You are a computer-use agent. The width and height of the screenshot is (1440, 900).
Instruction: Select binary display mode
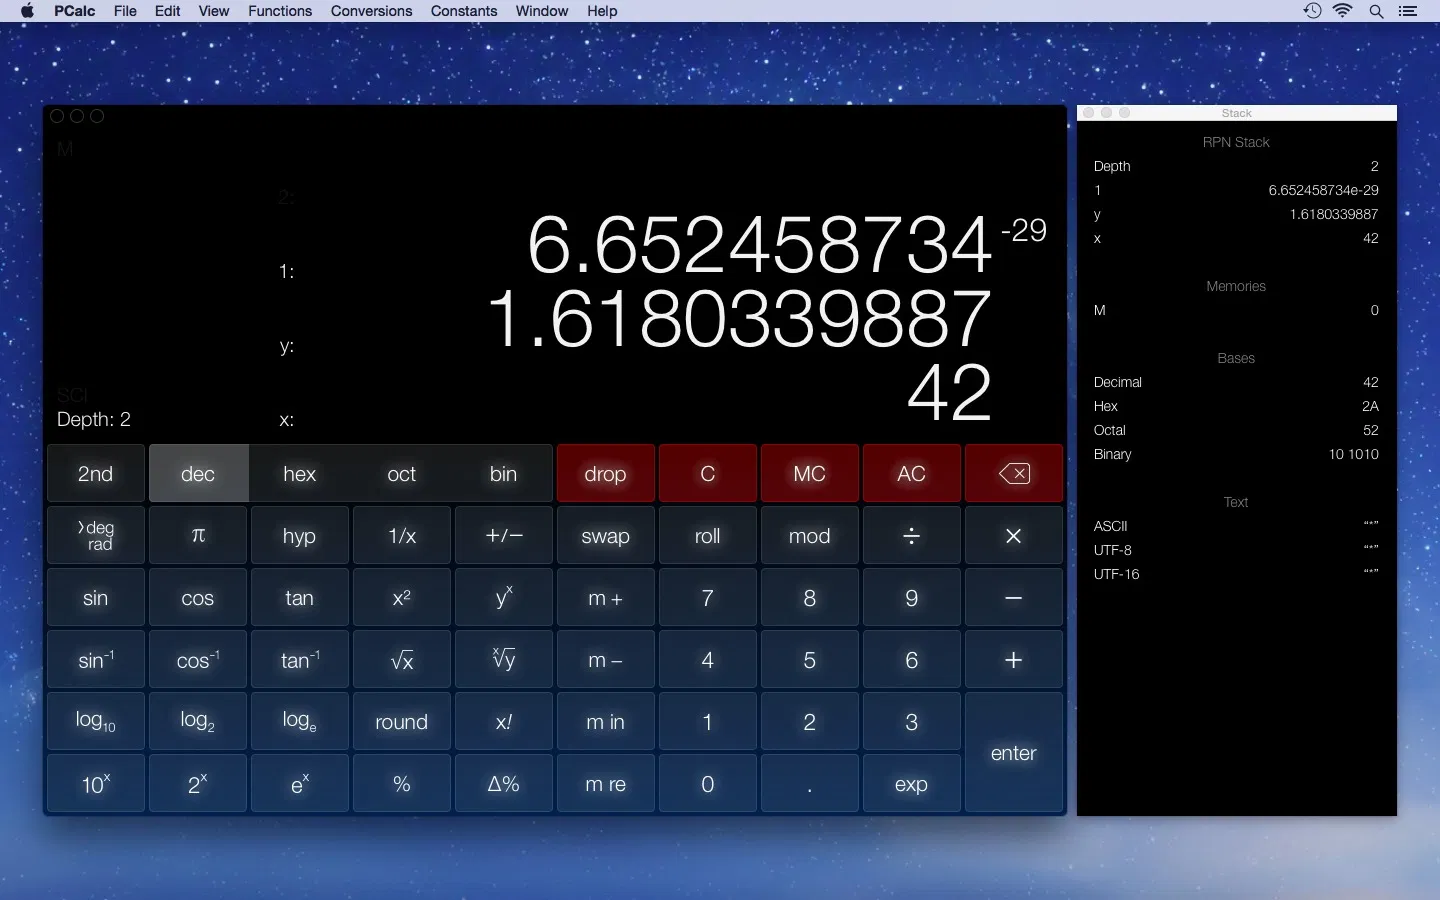coord(503,473)
